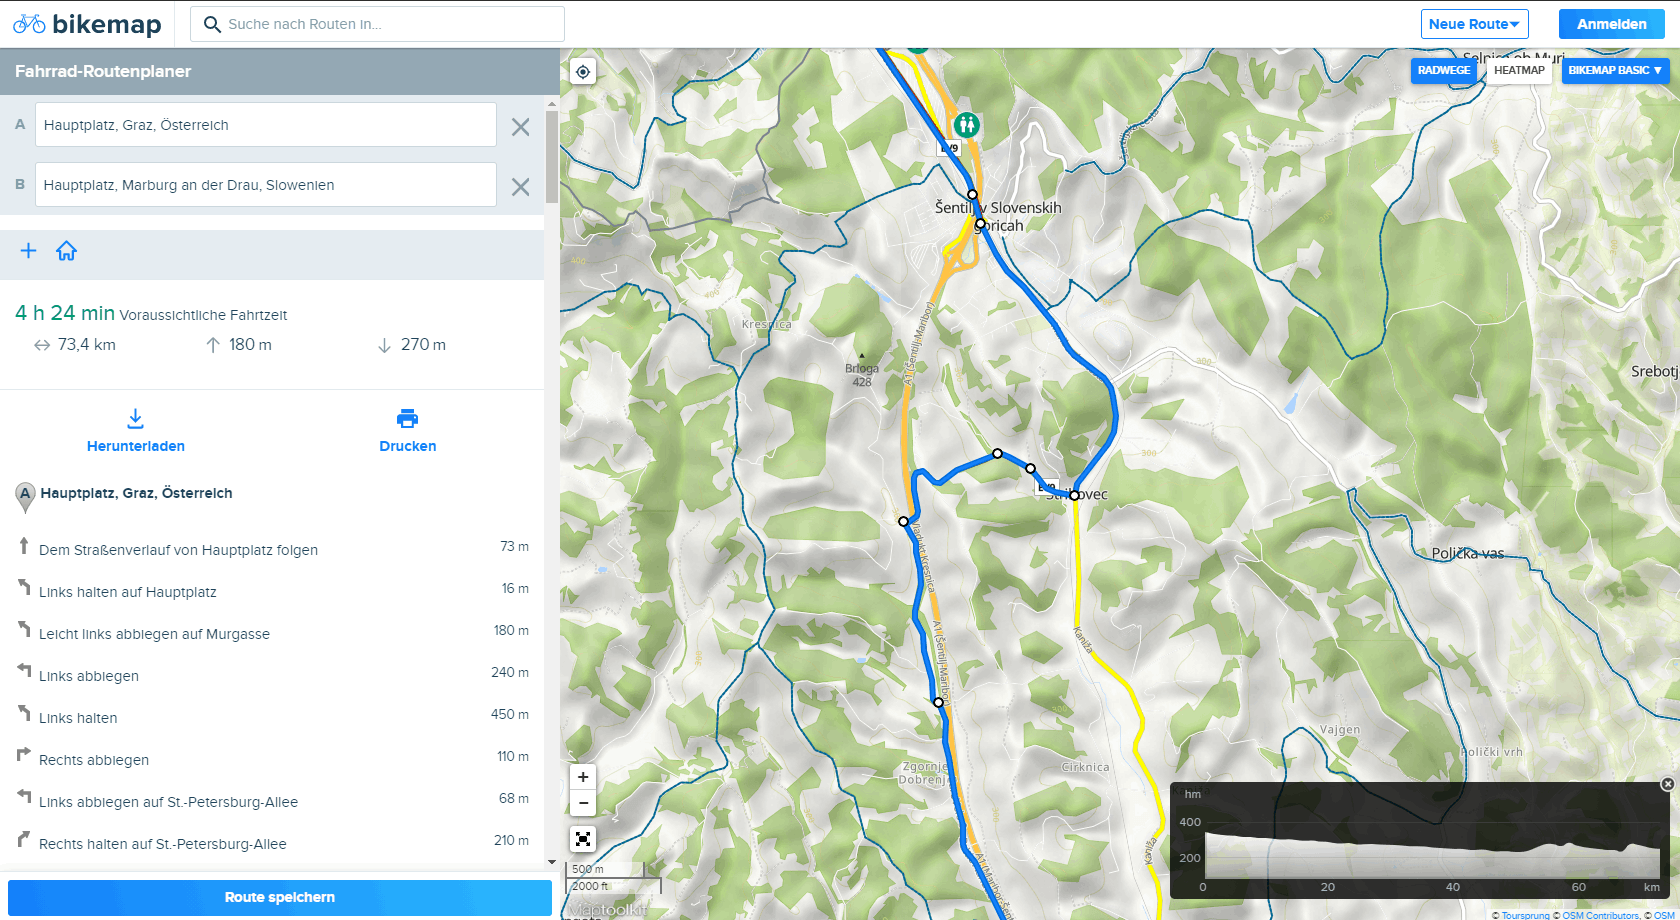Locate my position on map

(583, 72)
